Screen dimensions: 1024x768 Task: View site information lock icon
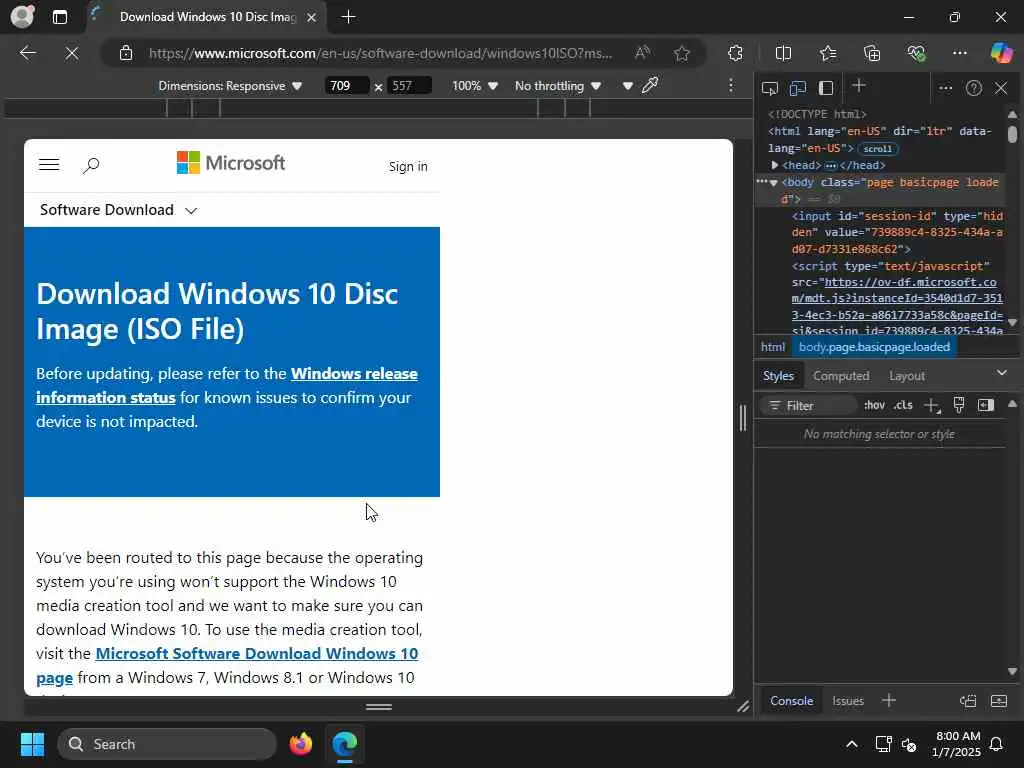(x=126, y=53)
